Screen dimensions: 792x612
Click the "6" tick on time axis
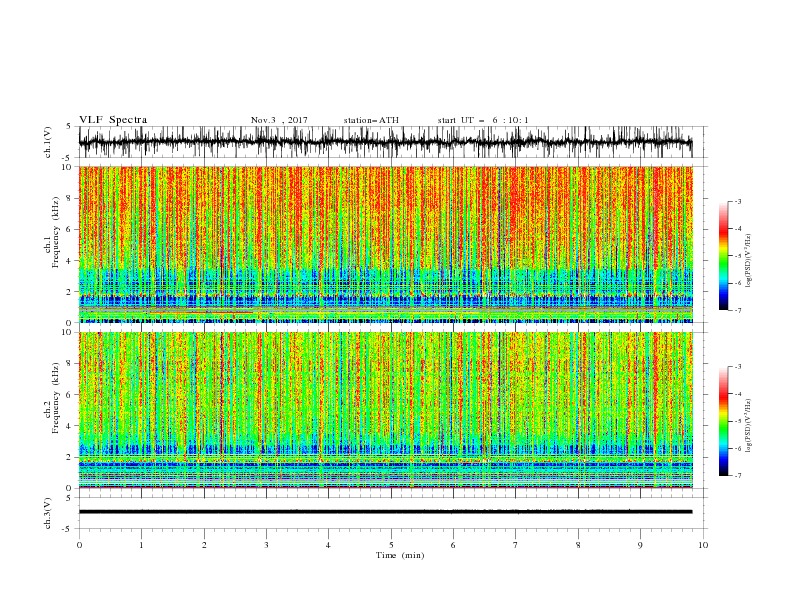pyautogui.click(x=453, y=545)
